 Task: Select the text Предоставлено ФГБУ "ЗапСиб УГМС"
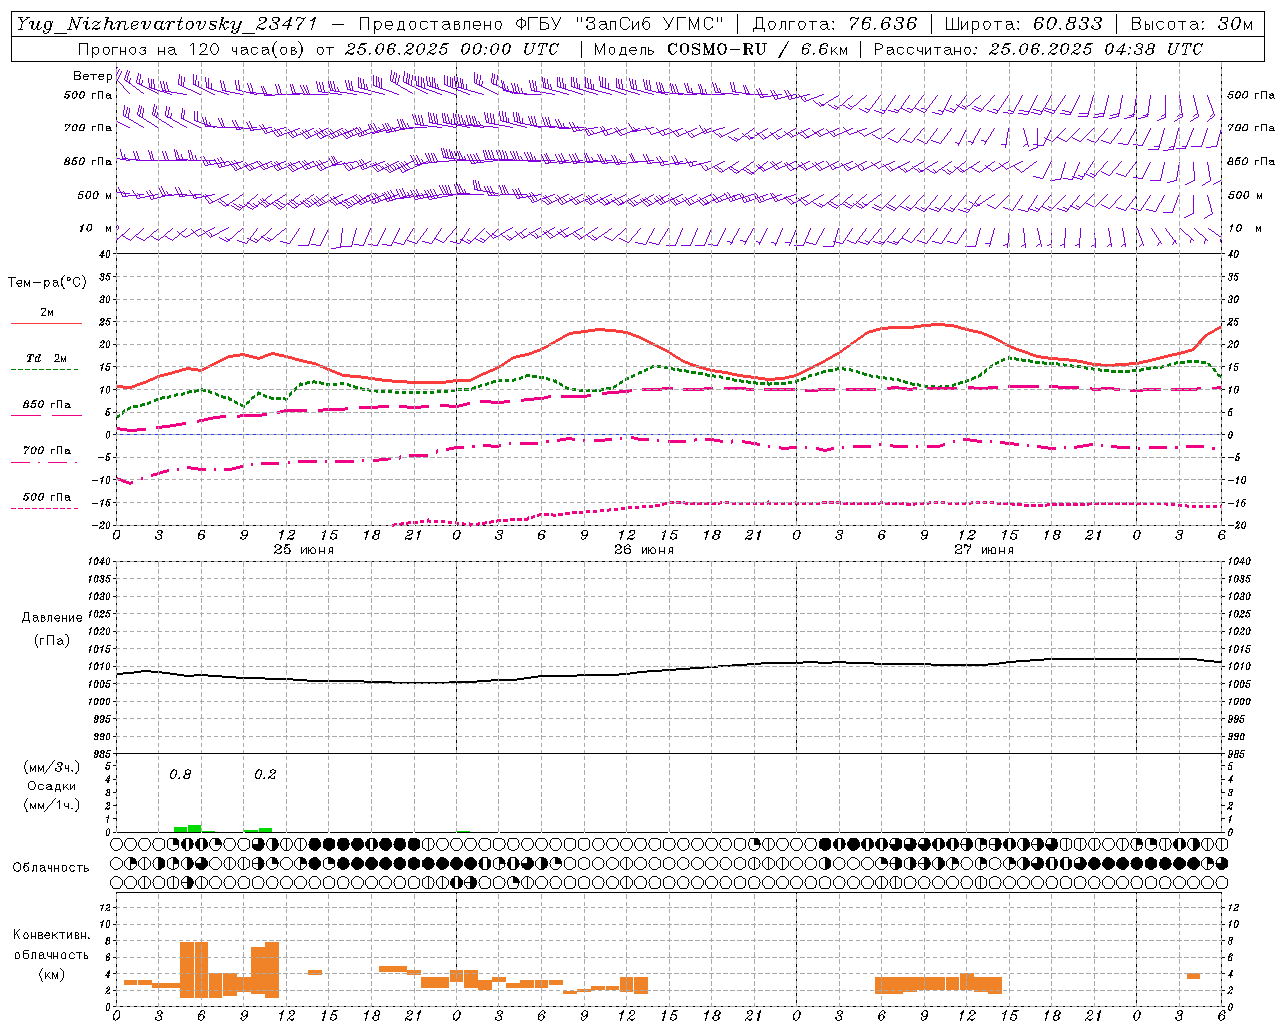(540, 24)
